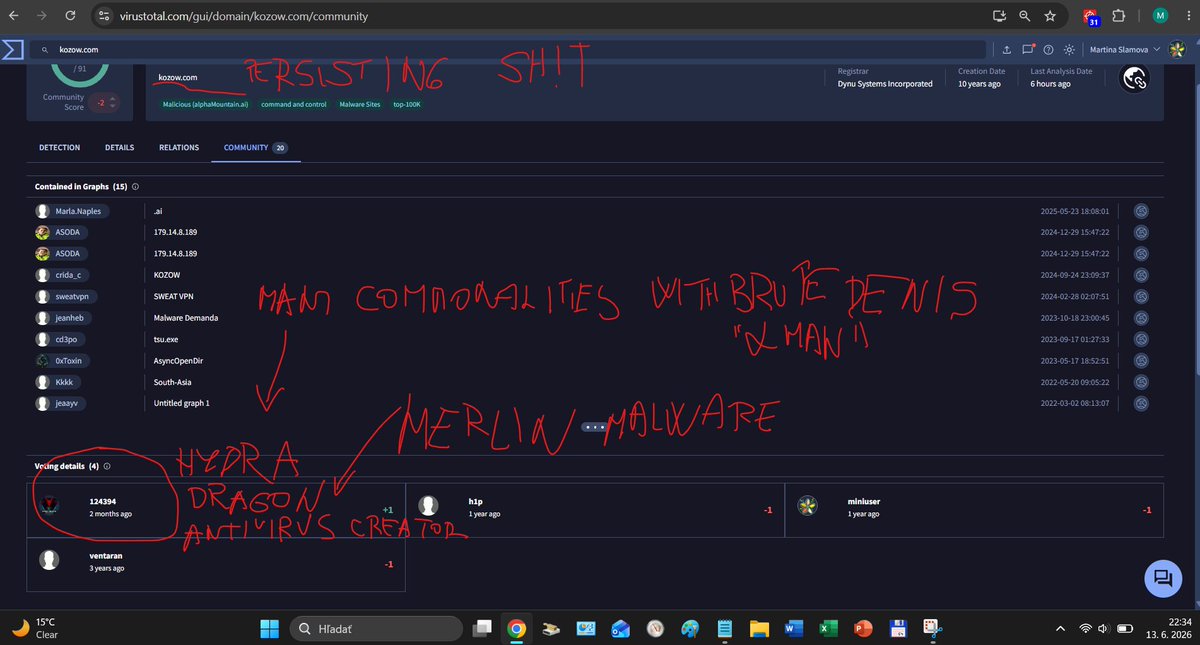The width and height of the screenshot is (1200, 645).
Task: Open the notifications comment icon
Action: [1028, 50]
